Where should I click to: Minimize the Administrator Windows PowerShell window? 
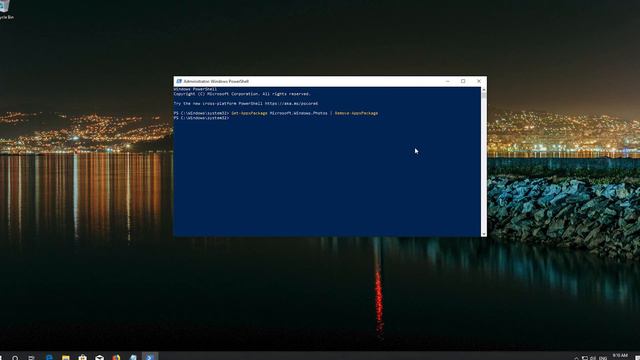click(x=447, y=81)
